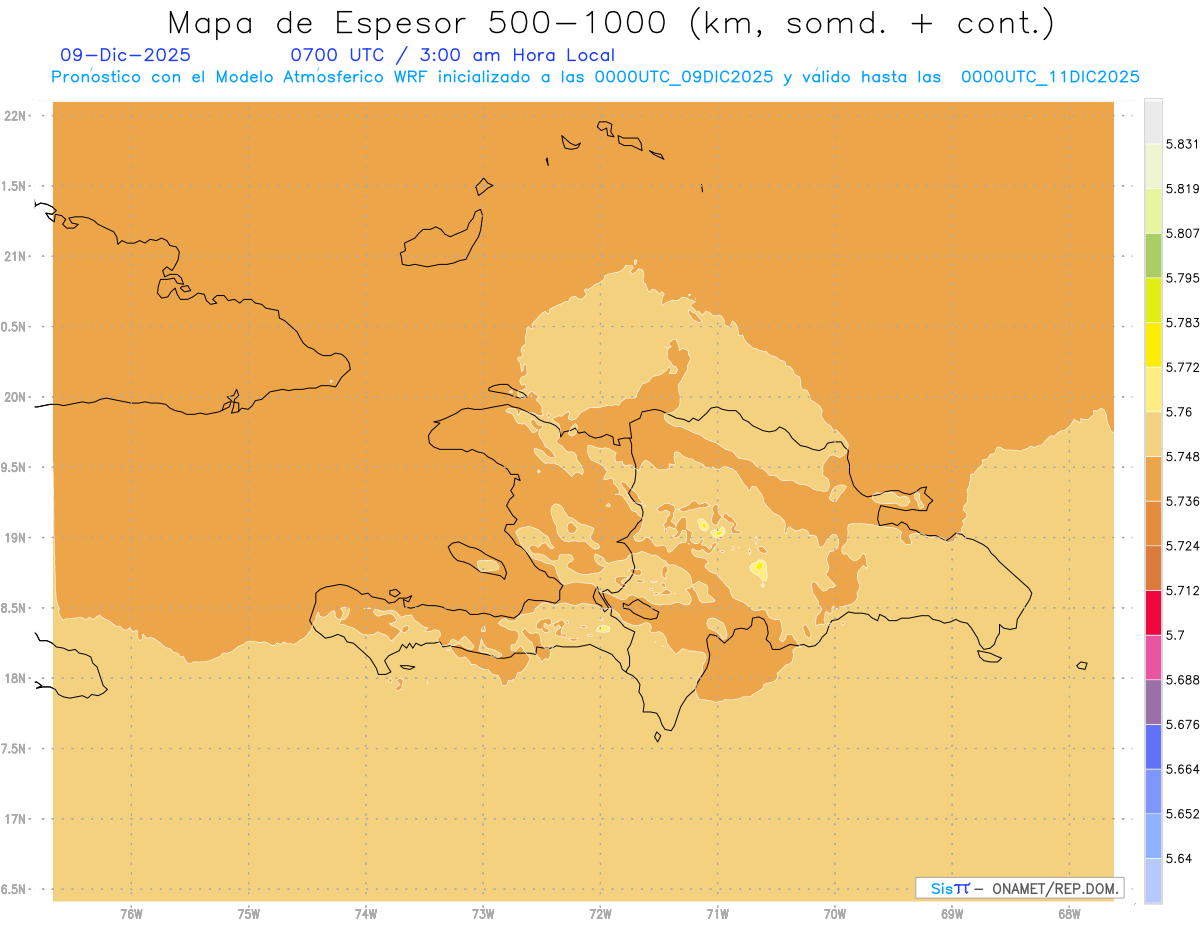Click the gray swatch above 5.831
Viewport: 1200px width, 927px height.
[x=1153, y=122]
